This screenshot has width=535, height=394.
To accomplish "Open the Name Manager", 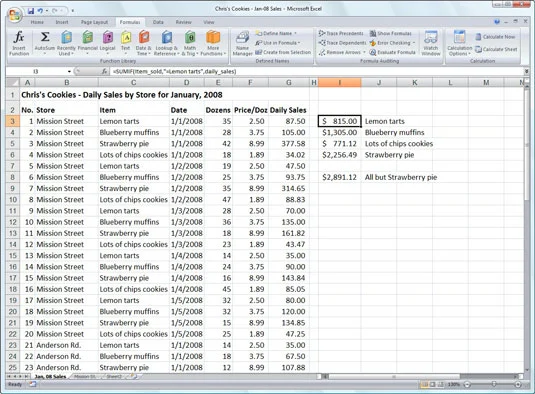I will tap(243, 43).
